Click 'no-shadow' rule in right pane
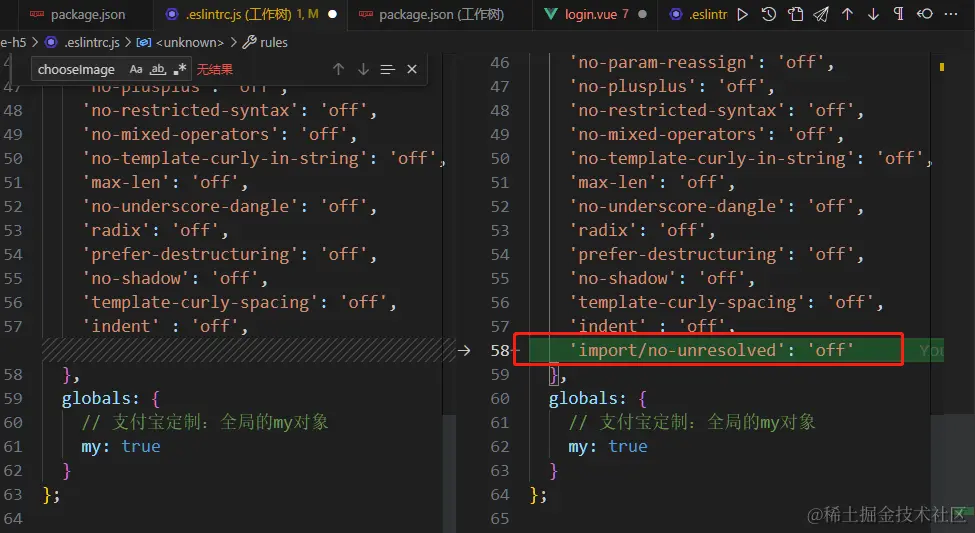The image size is (975, 533). coord(622,278)
